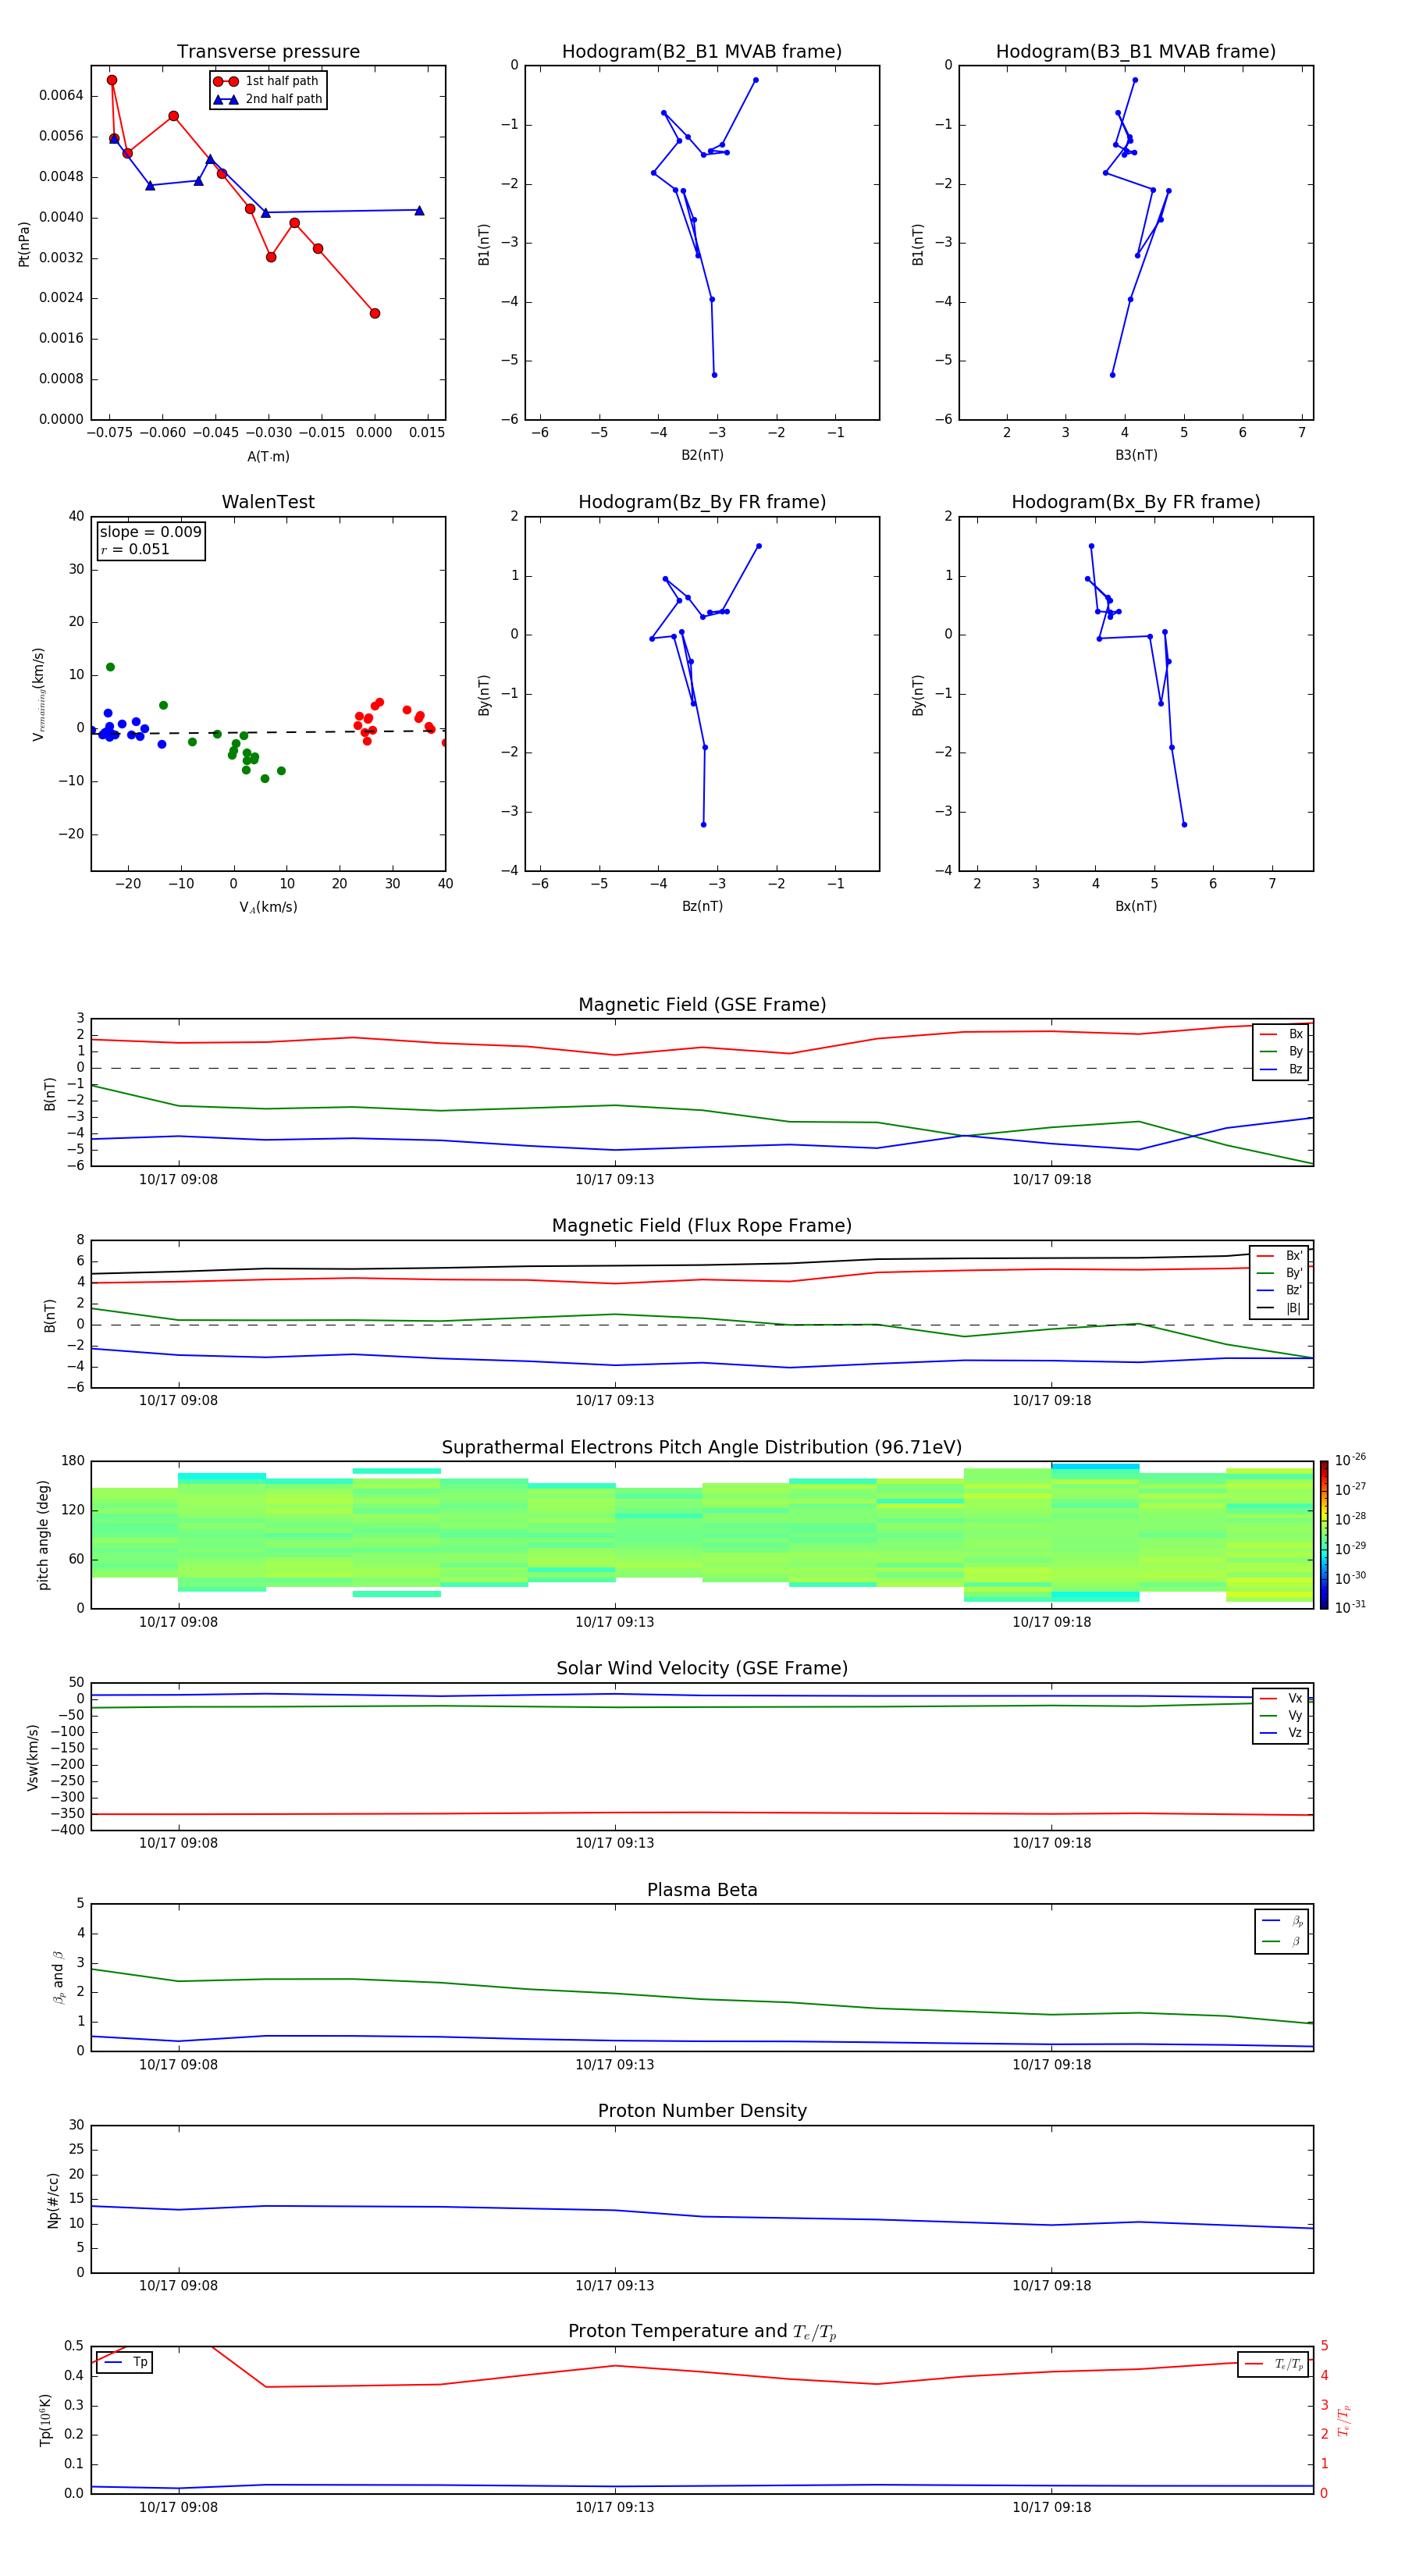Click the "Magnetic Field (Flux Rope Frame)" title
The height and width of the screenshot is (2576, 1405).
click(702, 1226)
